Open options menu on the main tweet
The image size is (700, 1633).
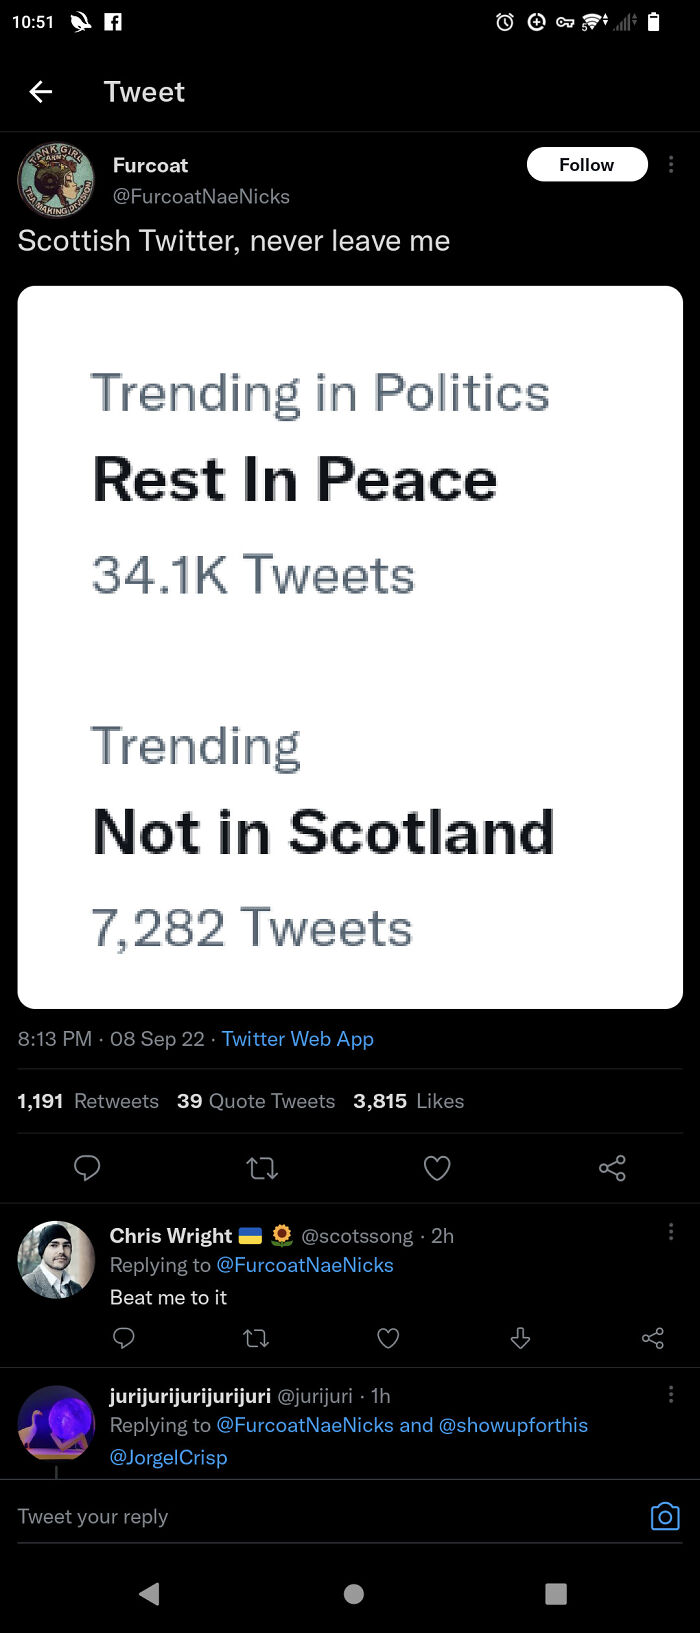671,164
